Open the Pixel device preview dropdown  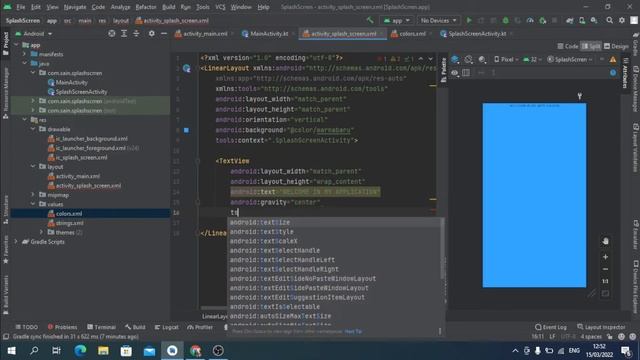tap(506, 60)
